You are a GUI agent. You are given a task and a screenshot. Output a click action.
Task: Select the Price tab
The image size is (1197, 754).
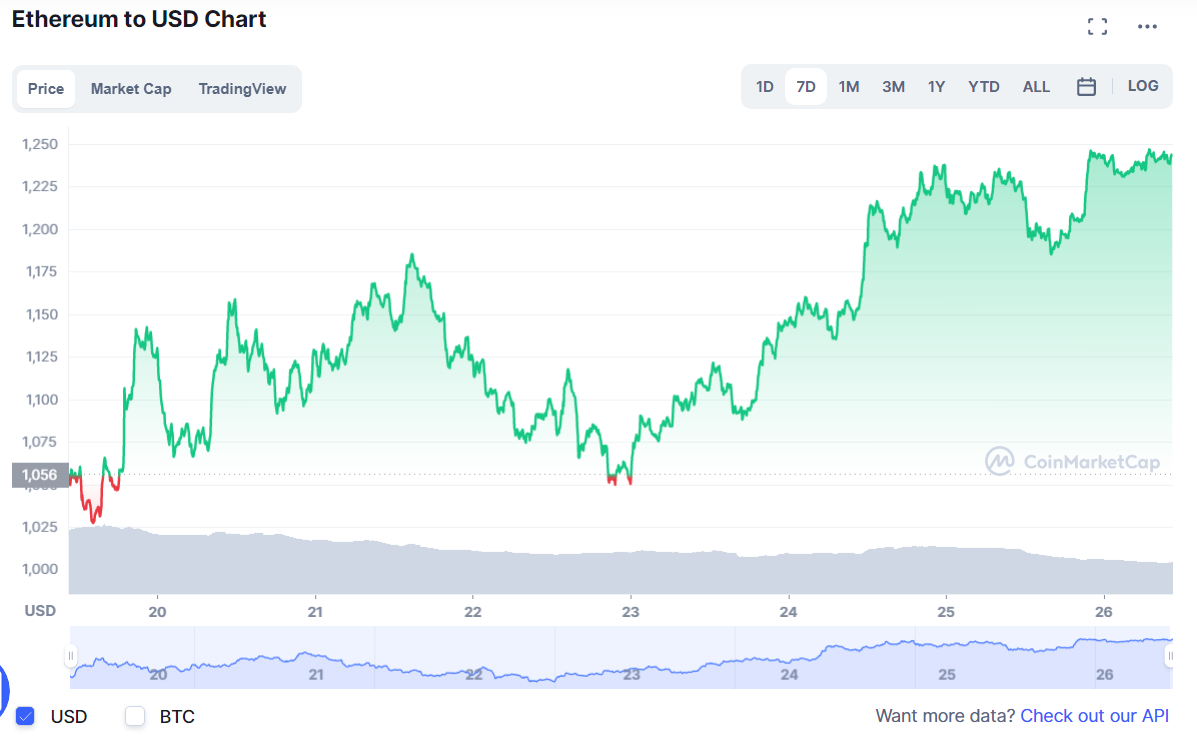[46, 89]
